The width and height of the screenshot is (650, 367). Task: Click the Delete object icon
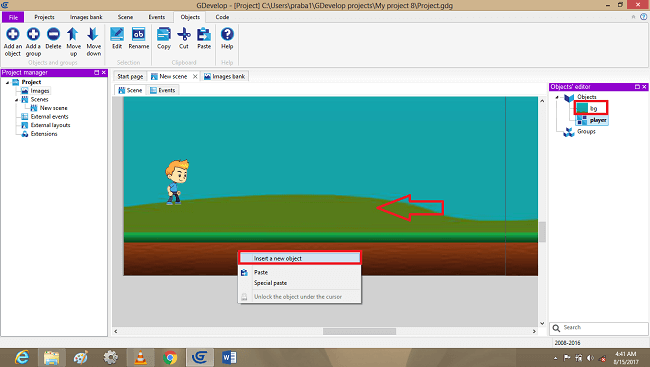[53, 34]
